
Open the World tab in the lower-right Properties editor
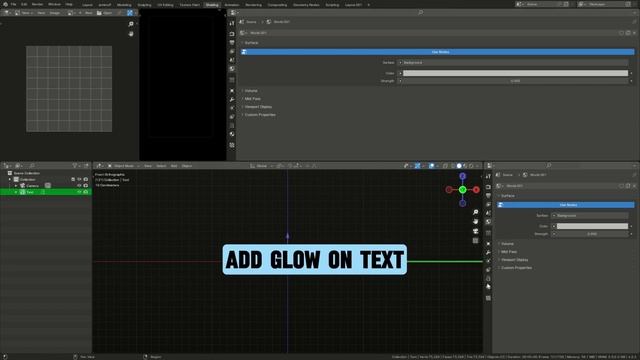pos(488,222)
